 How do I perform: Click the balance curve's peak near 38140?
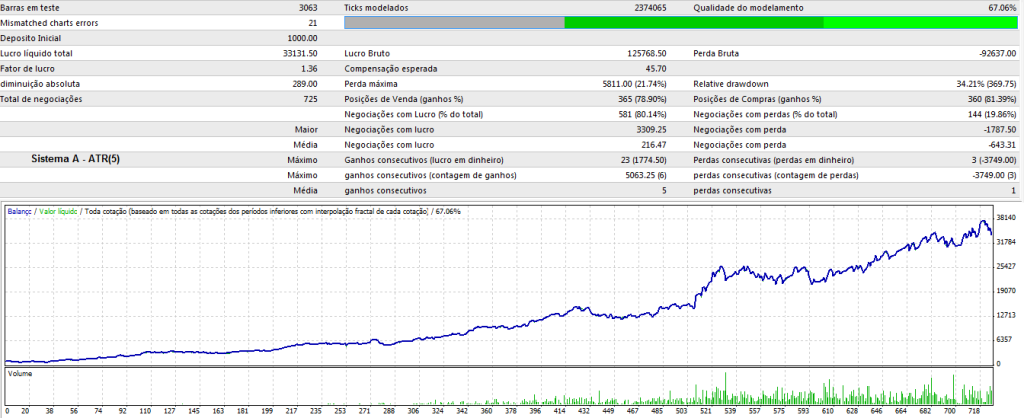click(x=982, y=221)
